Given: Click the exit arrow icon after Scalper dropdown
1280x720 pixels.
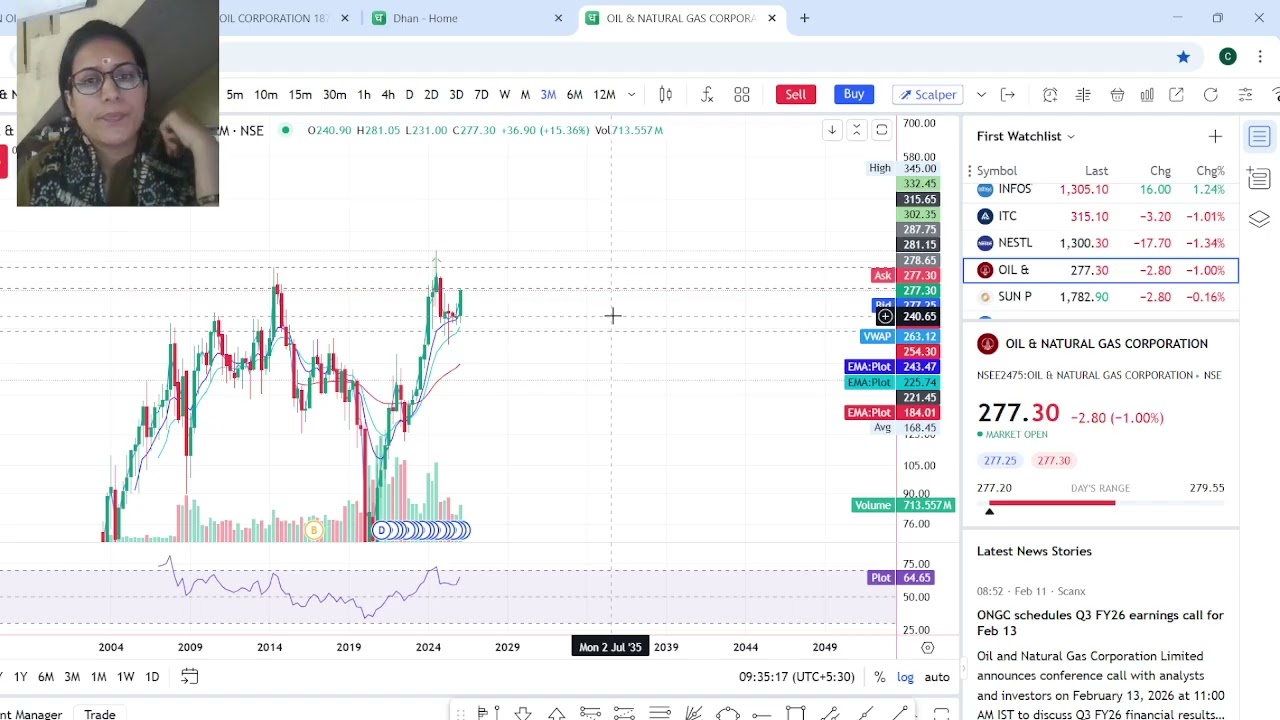Looking at the screenshot, I should coord(1008,94).
